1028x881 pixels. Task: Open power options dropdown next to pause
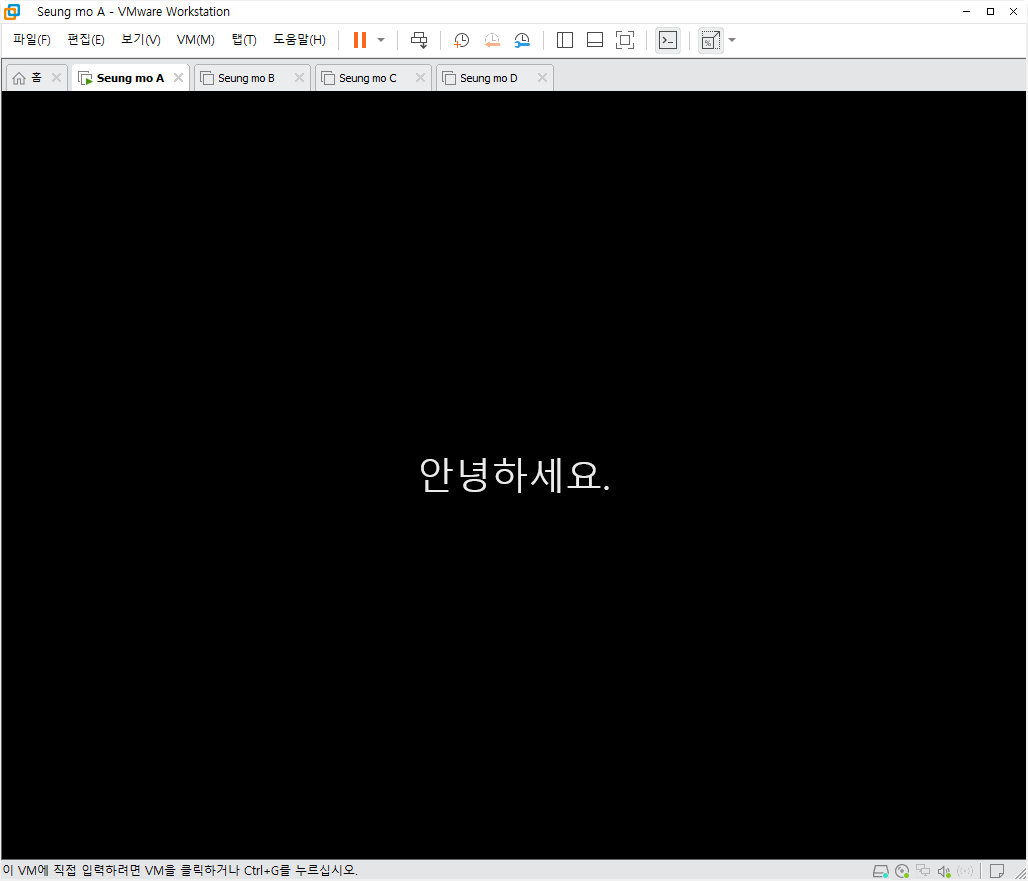click(381, 40)
